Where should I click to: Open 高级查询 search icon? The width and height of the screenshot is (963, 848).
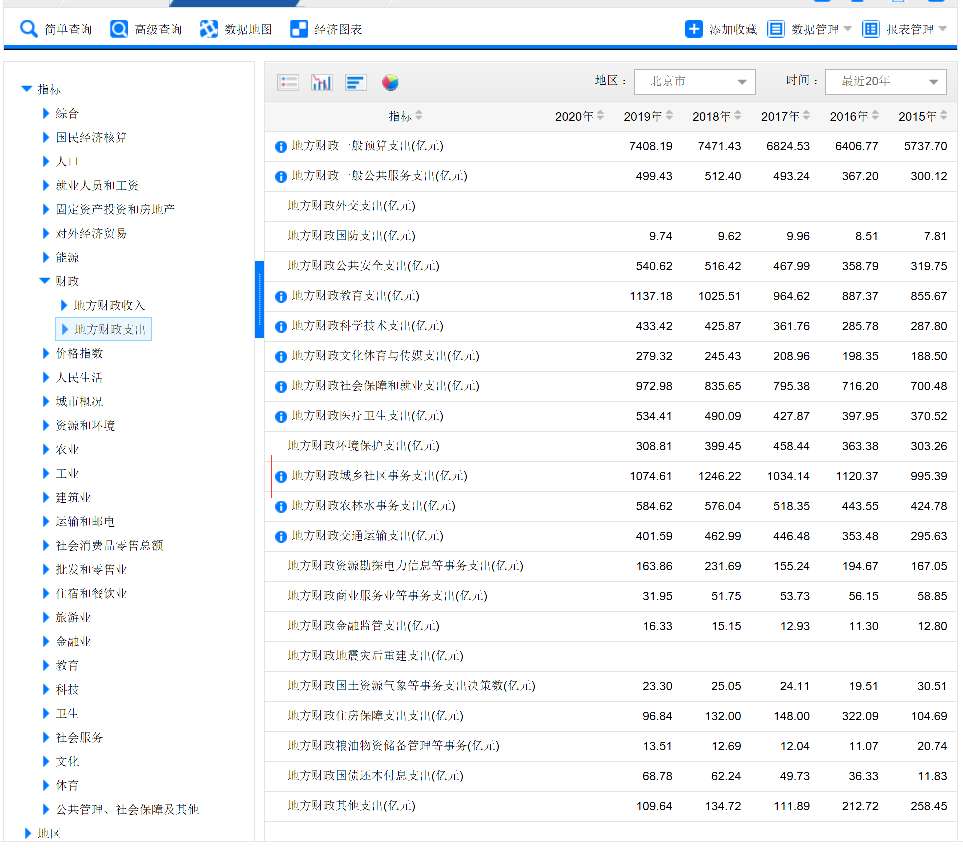pyautogui.click(x=119, y=29)
